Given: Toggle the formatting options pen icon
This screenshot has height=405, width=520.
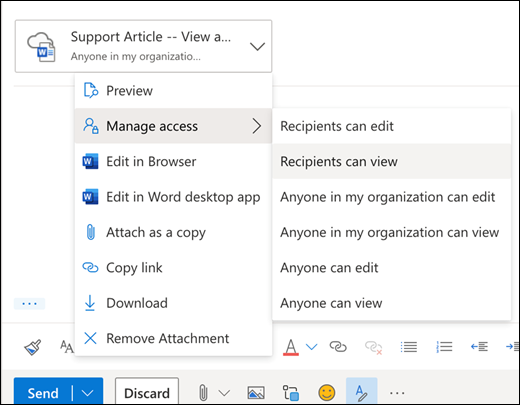Looking at the screenshot, I should point(362,392).
